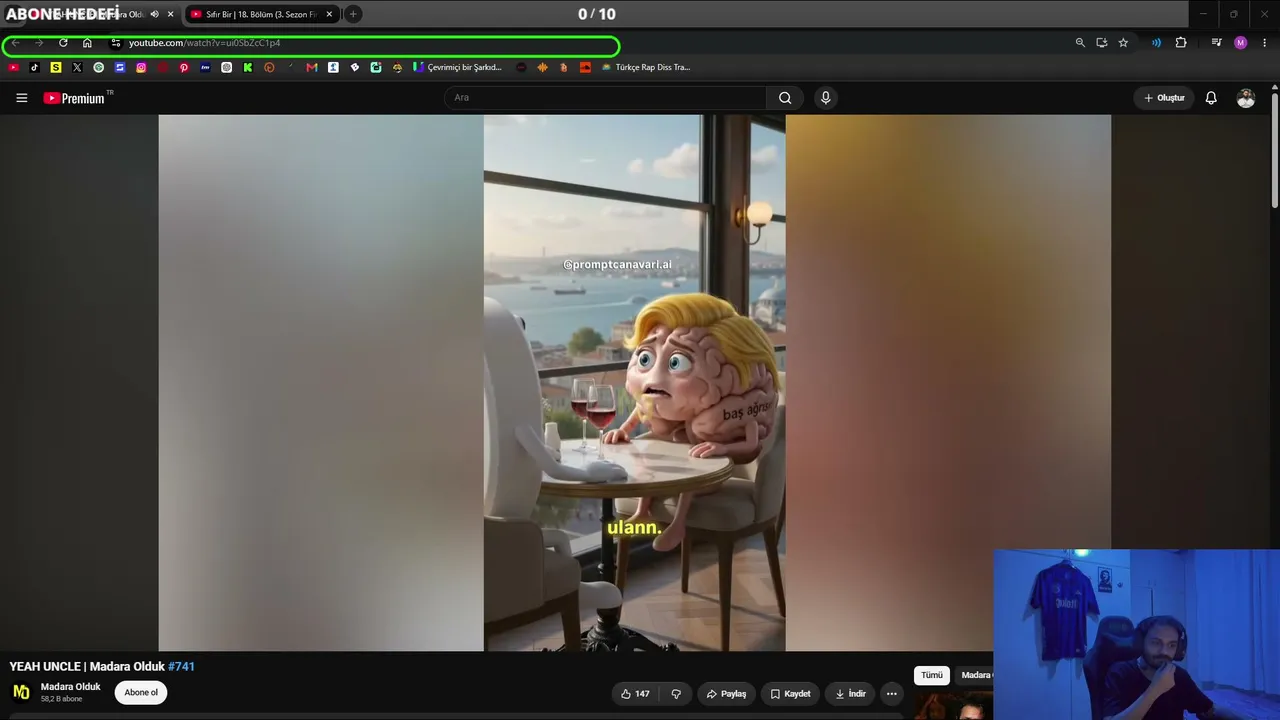Viewport: 1280px width, 720px height.
Task: Click the Abone ol subscribe button
Action: coord(141,692)
